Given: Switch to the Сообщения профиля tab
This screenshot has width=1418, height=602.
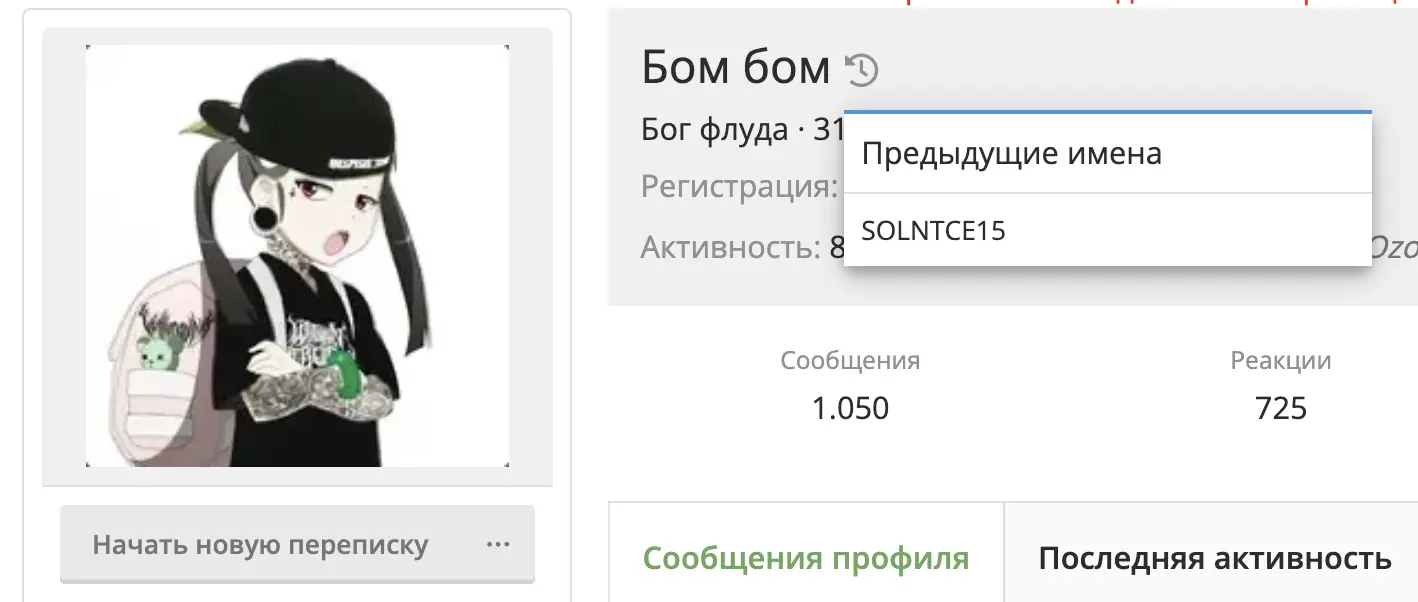Looking at the screenshot, I should [806, 557].
